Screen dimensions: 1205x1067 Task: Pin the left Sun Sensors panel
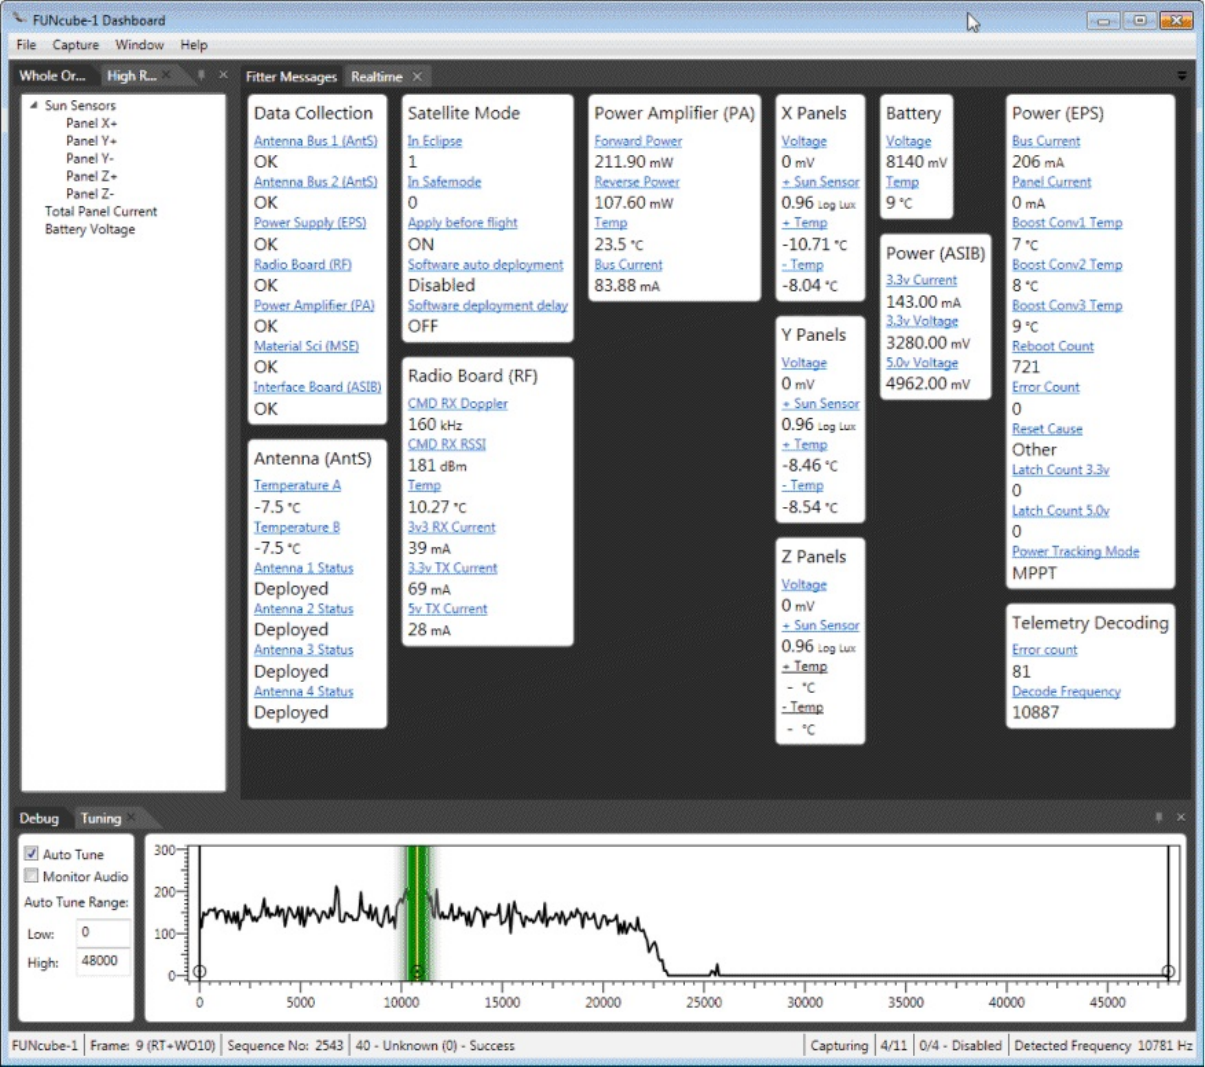(x=201, y=75)
